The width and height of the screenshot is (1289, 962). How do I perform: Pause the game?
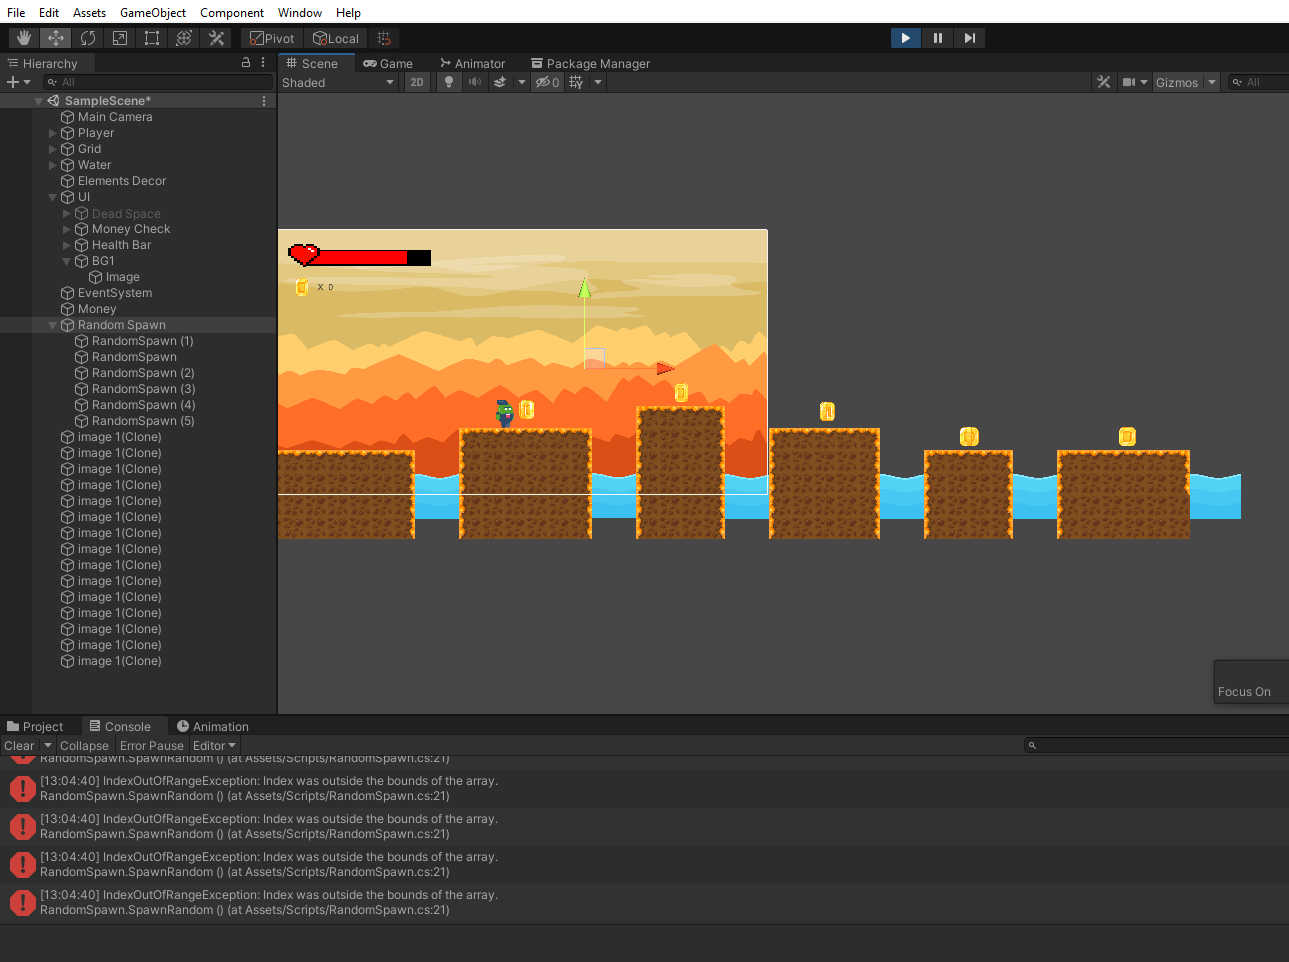(937, 38)
